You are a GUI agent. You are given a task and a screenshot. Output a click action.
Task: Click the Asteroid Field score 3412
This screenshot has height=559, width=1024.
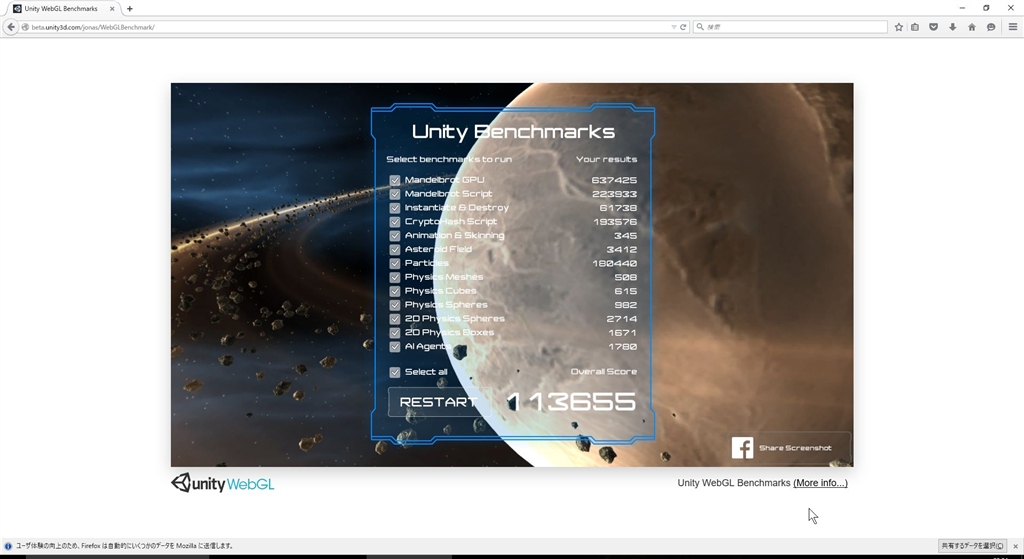622,249
